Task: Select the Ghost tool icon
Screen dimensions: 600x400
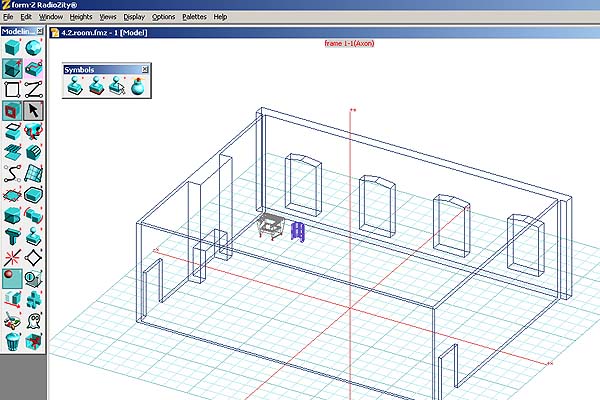Action: coord(36,320)
